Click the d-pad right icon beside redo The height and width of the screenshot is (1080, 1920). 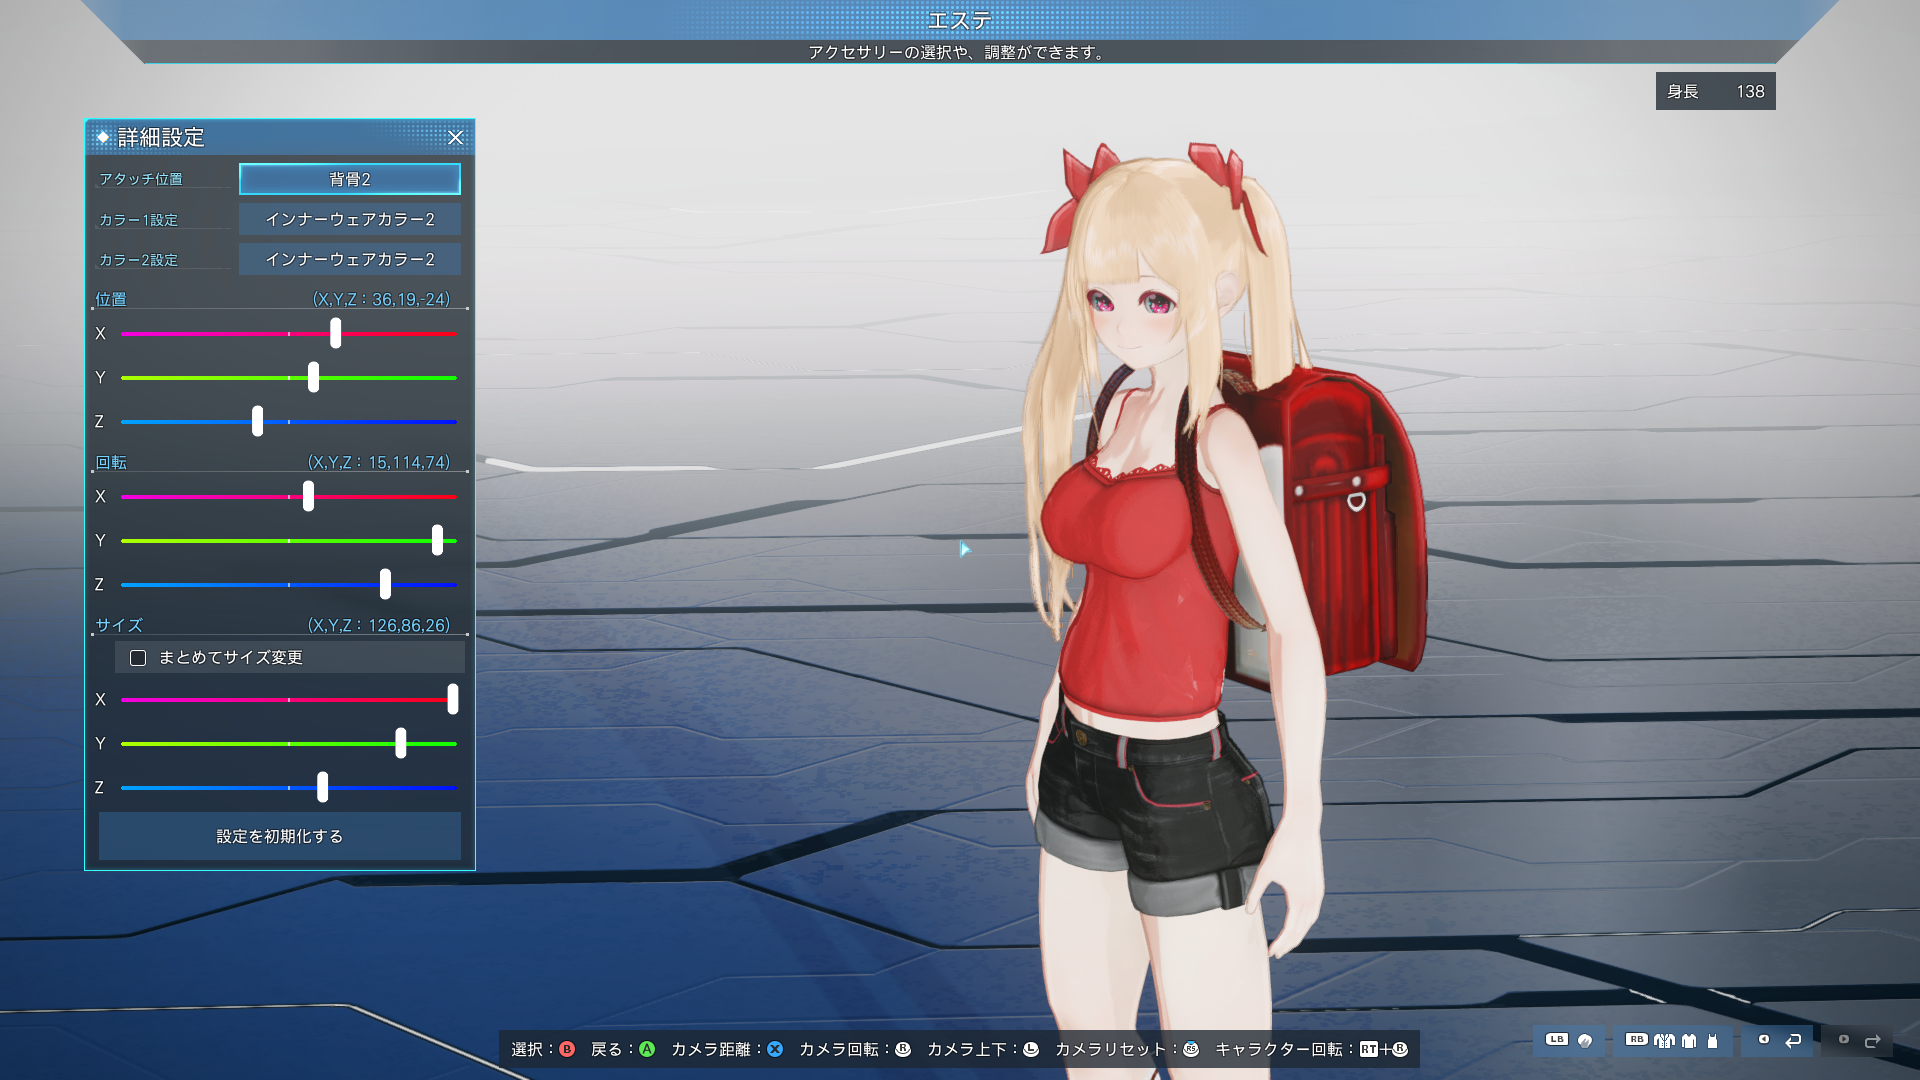(x=1844, y=1039)
